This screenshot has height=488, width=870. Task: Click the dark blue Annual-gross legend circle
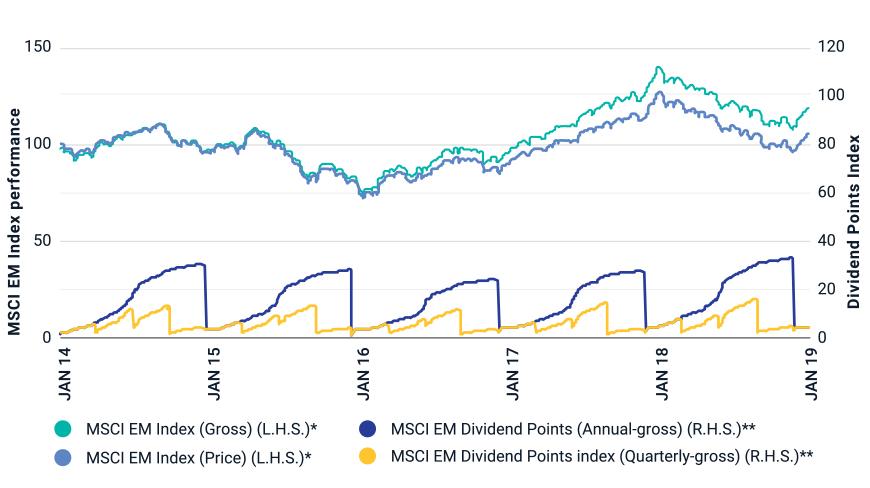[x=366, y=429]
